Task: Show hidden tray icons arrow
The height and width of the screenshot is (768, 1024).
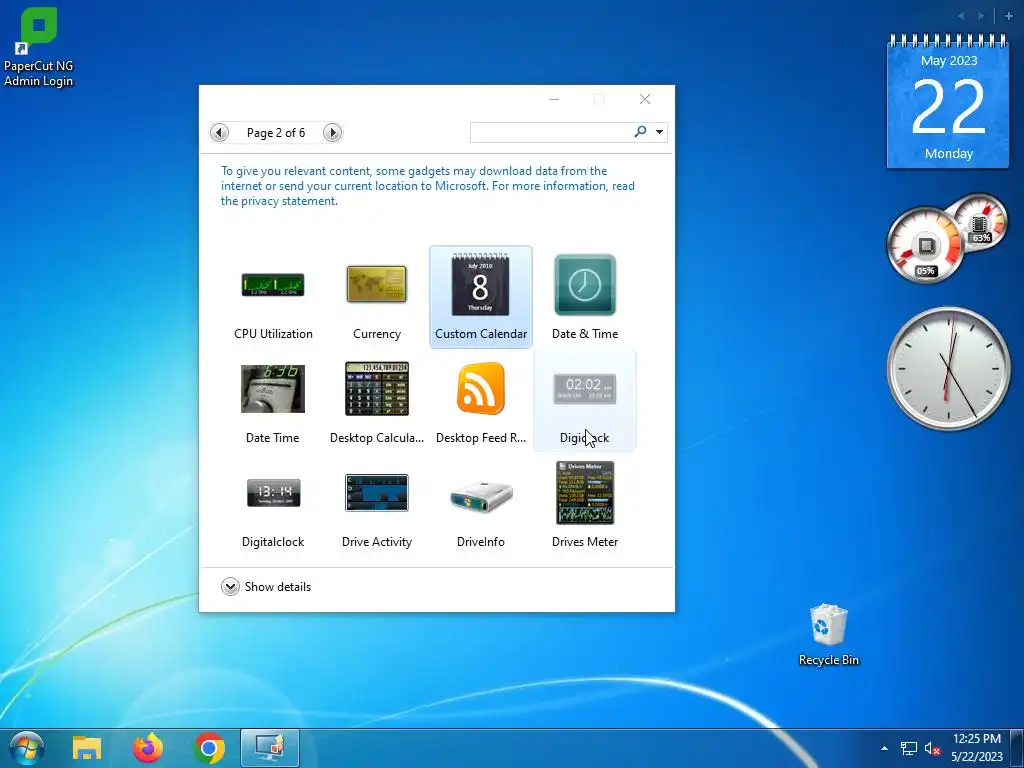Action: pyautogui.click(x=884, y=748)
